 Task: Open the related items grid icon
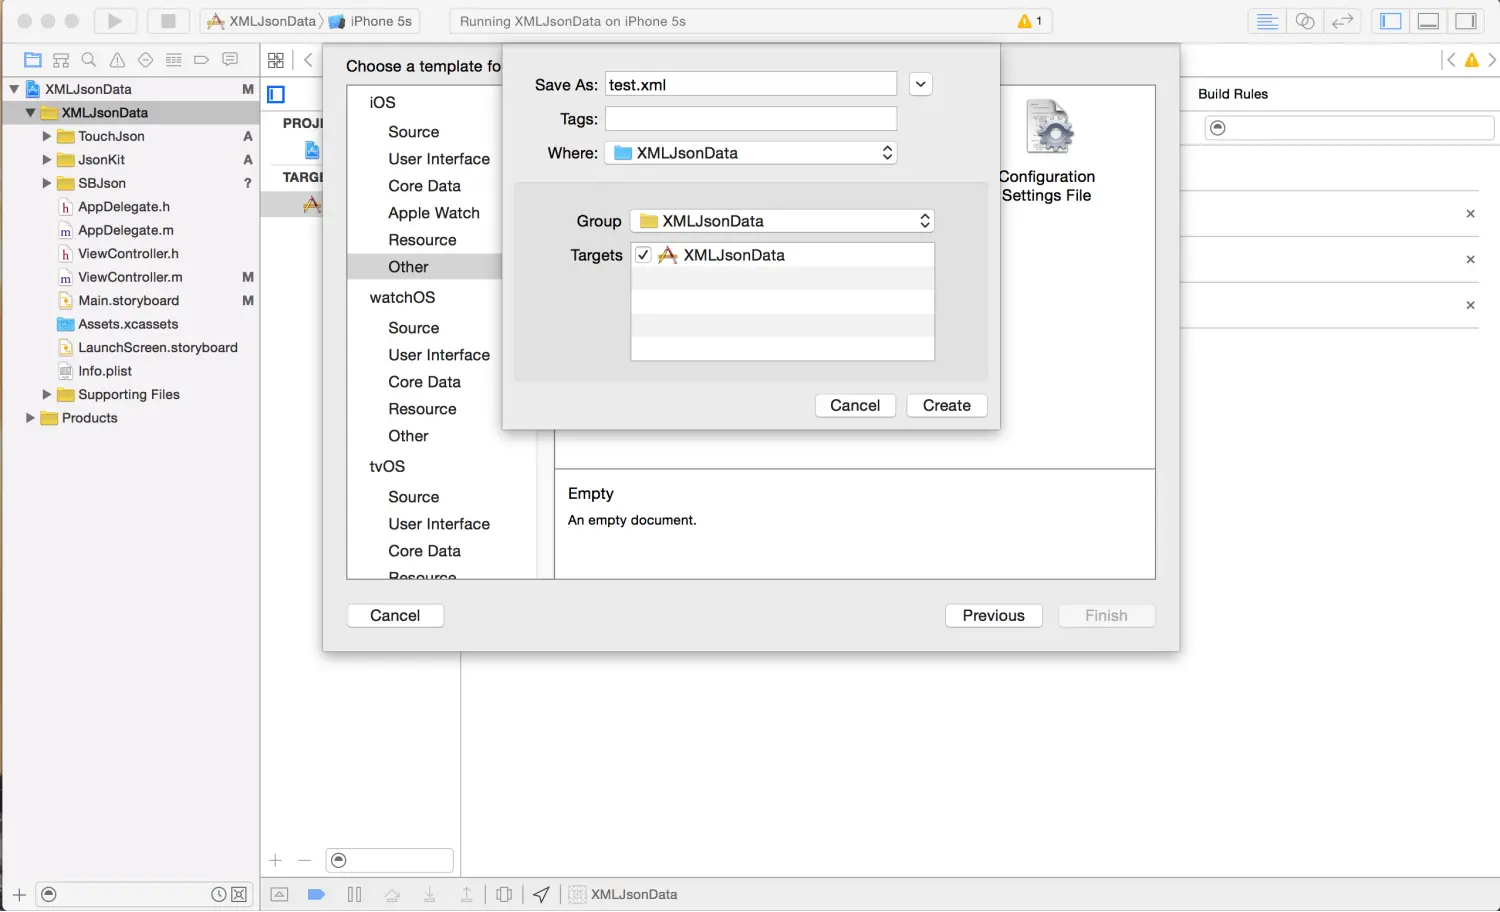[x=276, y=60]
